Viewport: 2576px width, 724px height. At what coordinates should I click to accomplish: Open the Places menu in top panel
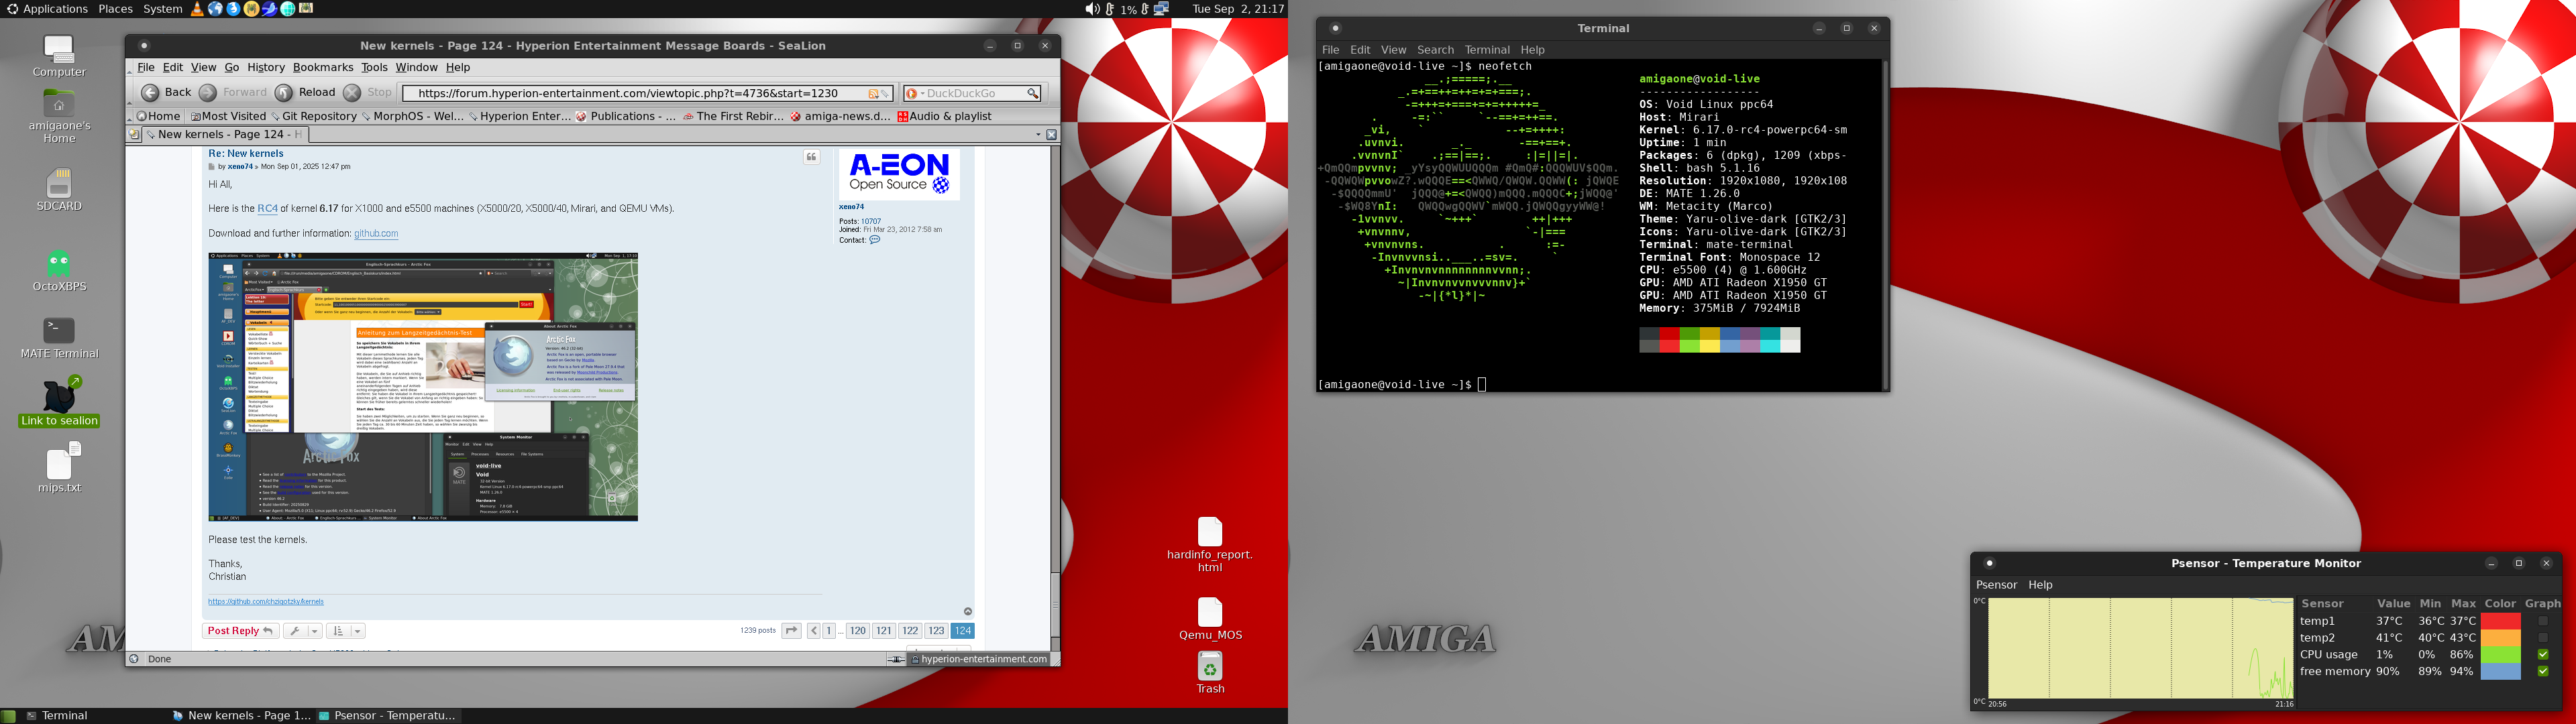(115, 9)
